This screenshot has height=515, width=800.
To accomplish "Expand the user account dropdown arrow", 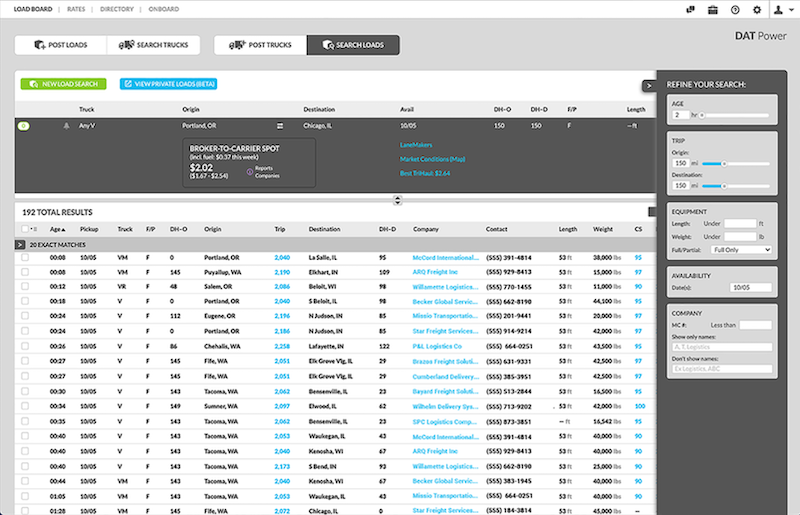I will pos(791,10).
